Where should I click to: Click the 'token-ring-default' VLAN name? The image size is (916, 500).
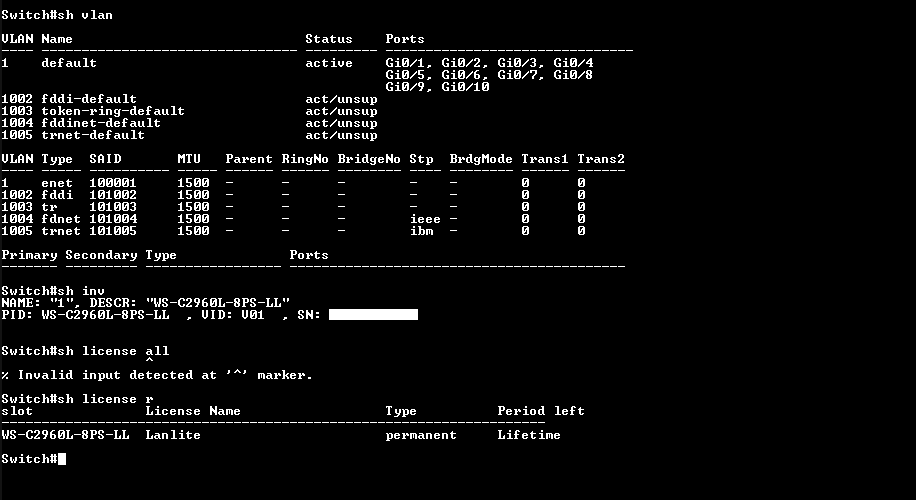[113, 111]
